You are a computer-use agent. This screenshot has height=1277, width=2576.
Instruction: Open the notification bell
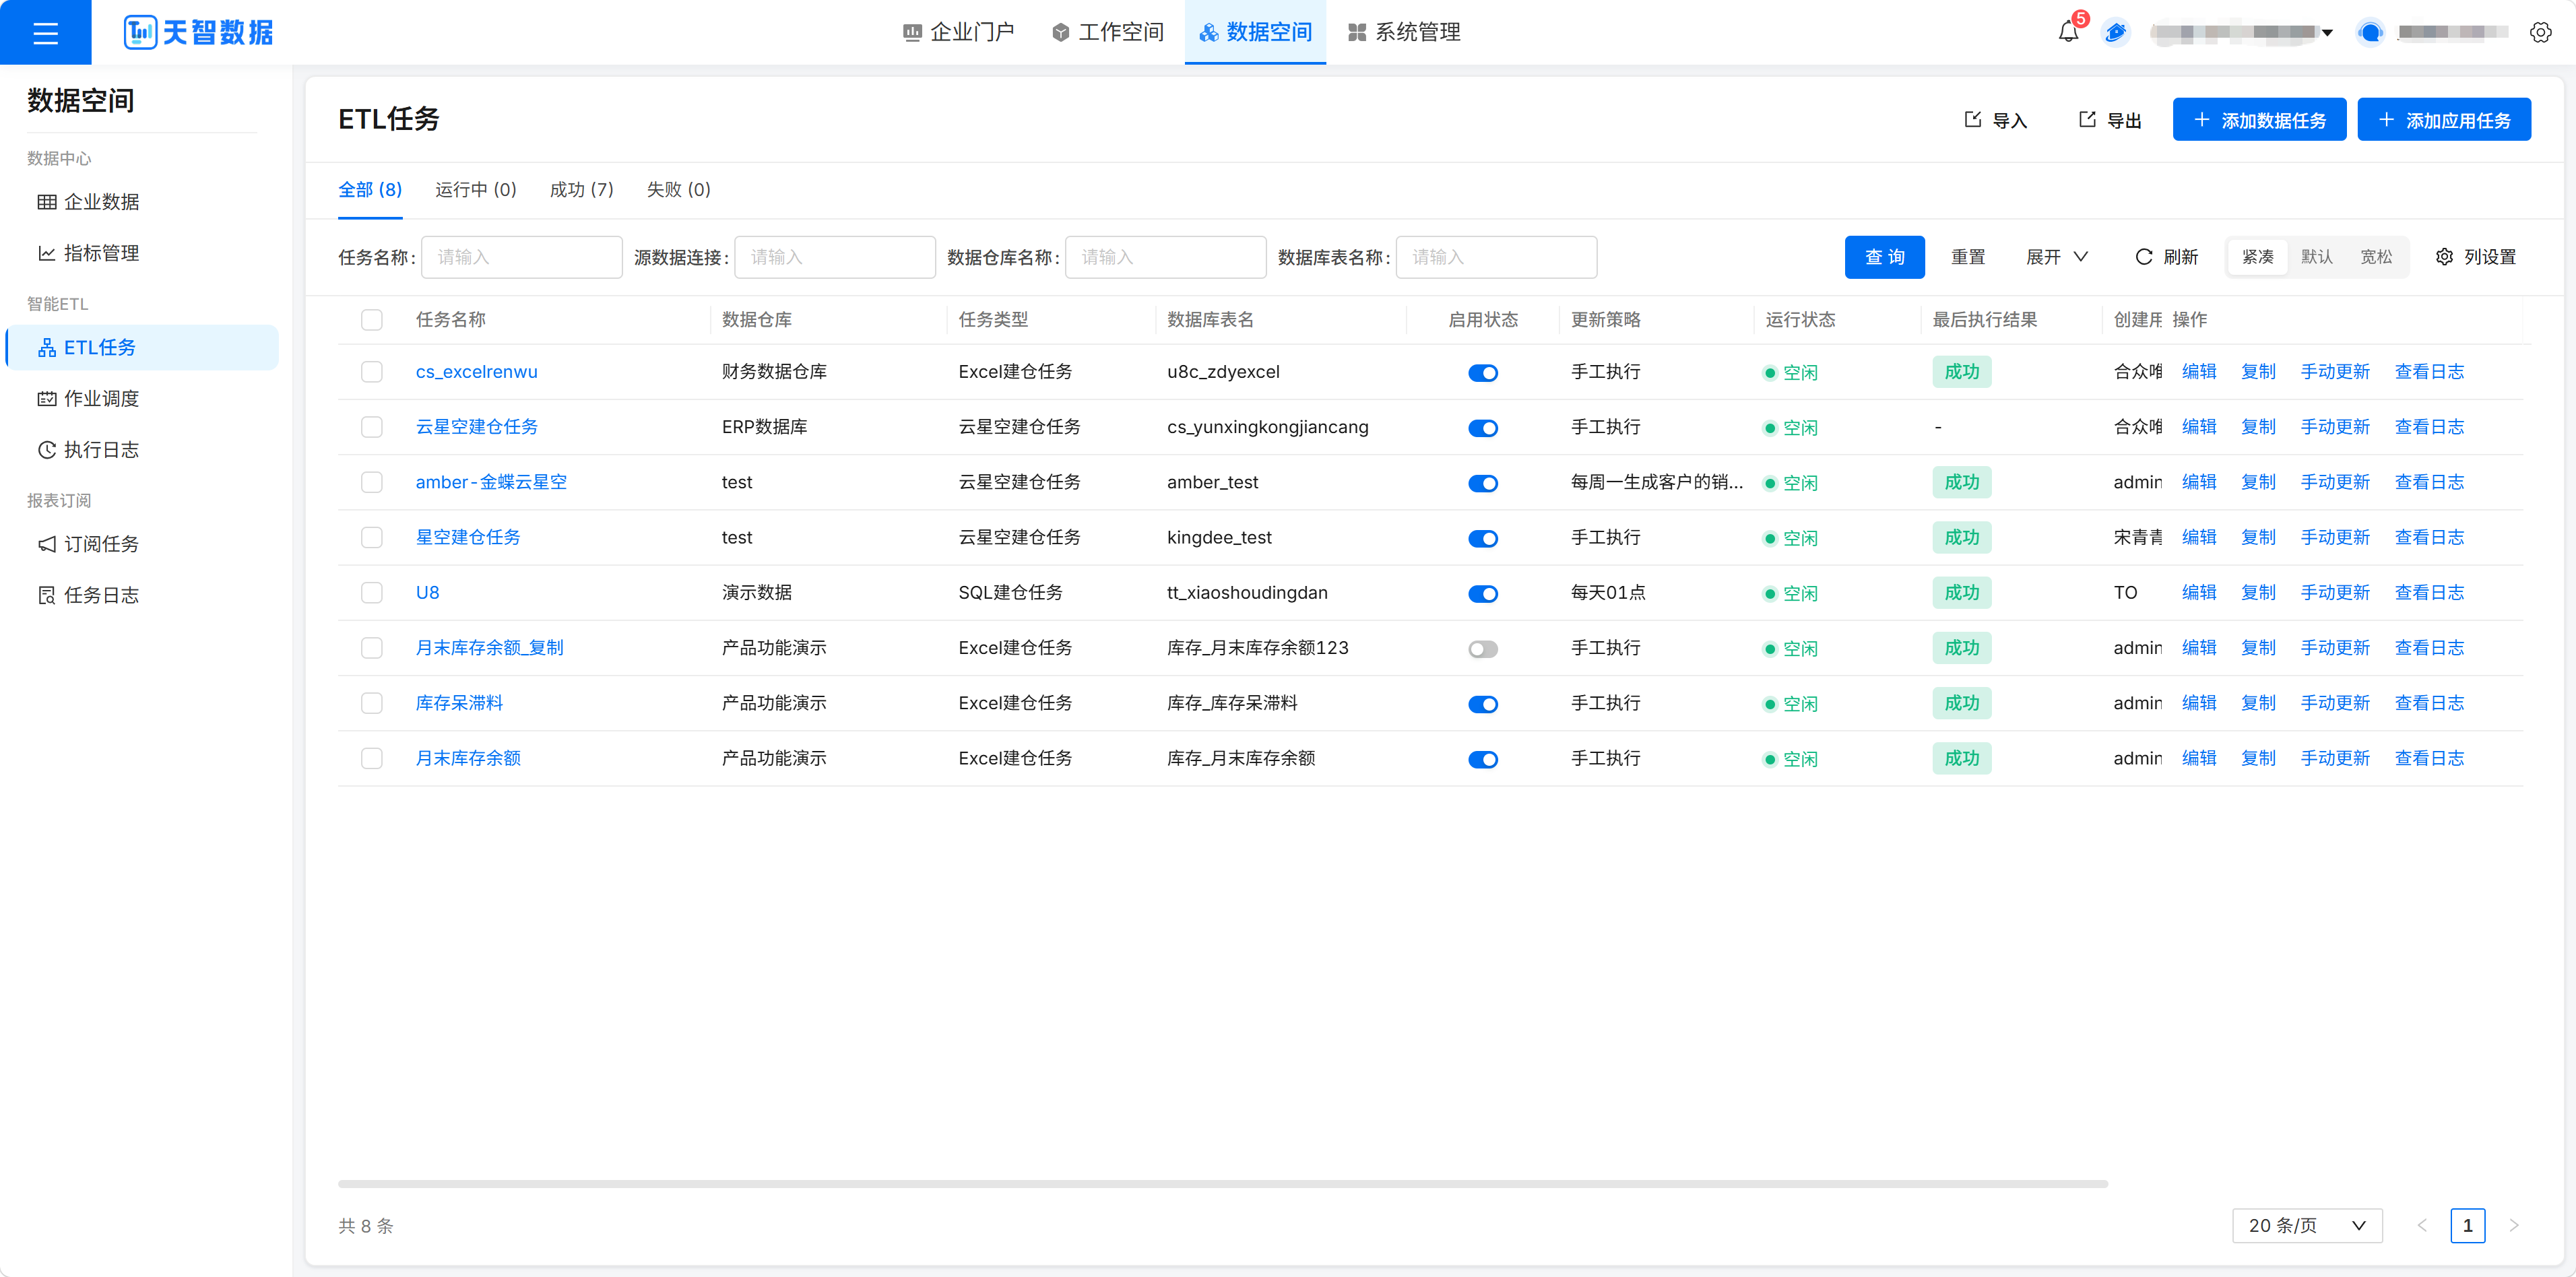pyautogui.click(x=2068, y=33)
